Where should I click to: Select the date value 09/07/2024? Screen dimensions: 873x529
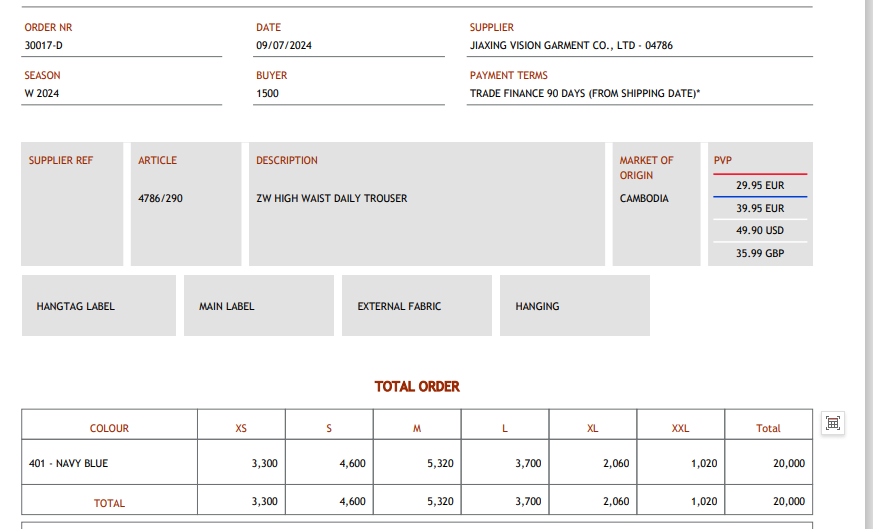tap(284, 45)
